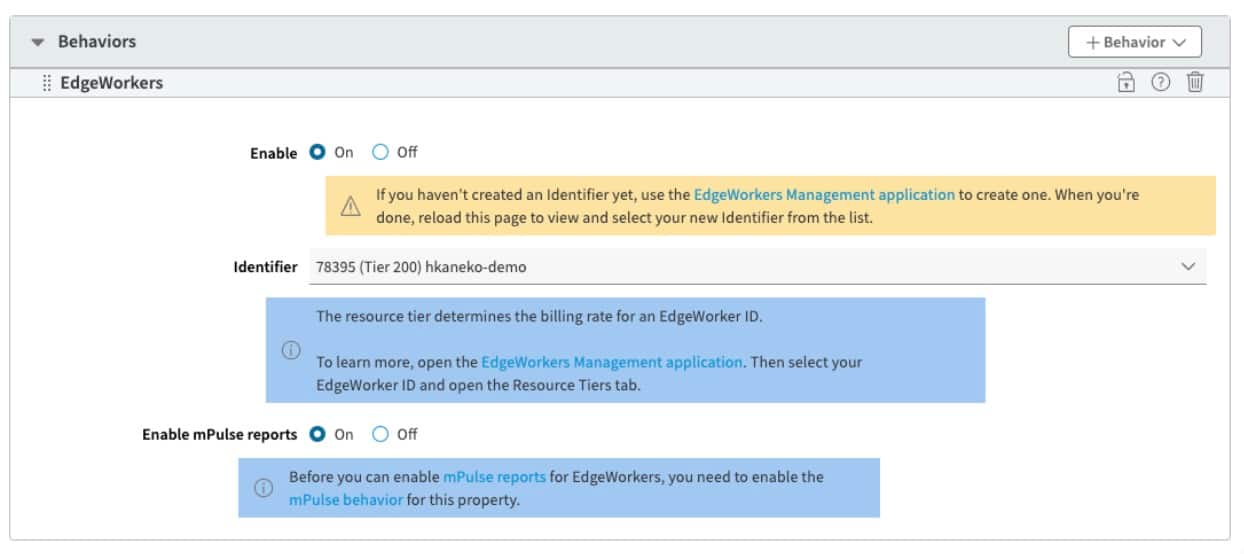Click the lock icon on EdgeWorkers behavior
1244x554 pixels.
tap(1126, 83)
